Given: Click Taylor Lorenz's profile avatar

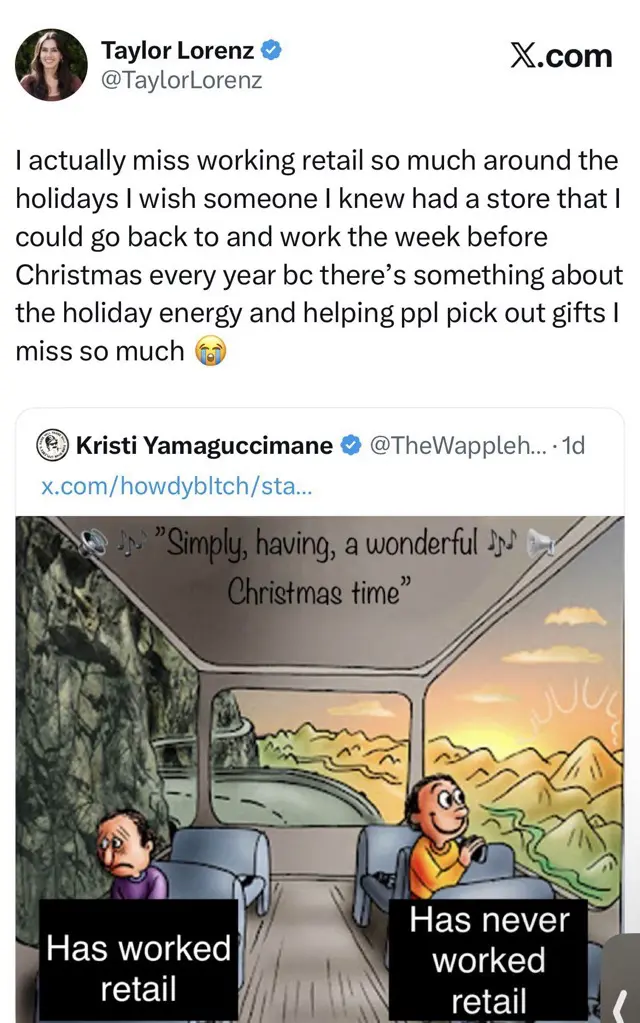Looking at the screenshot, I should pyautogui.click(x=50, y=65).
